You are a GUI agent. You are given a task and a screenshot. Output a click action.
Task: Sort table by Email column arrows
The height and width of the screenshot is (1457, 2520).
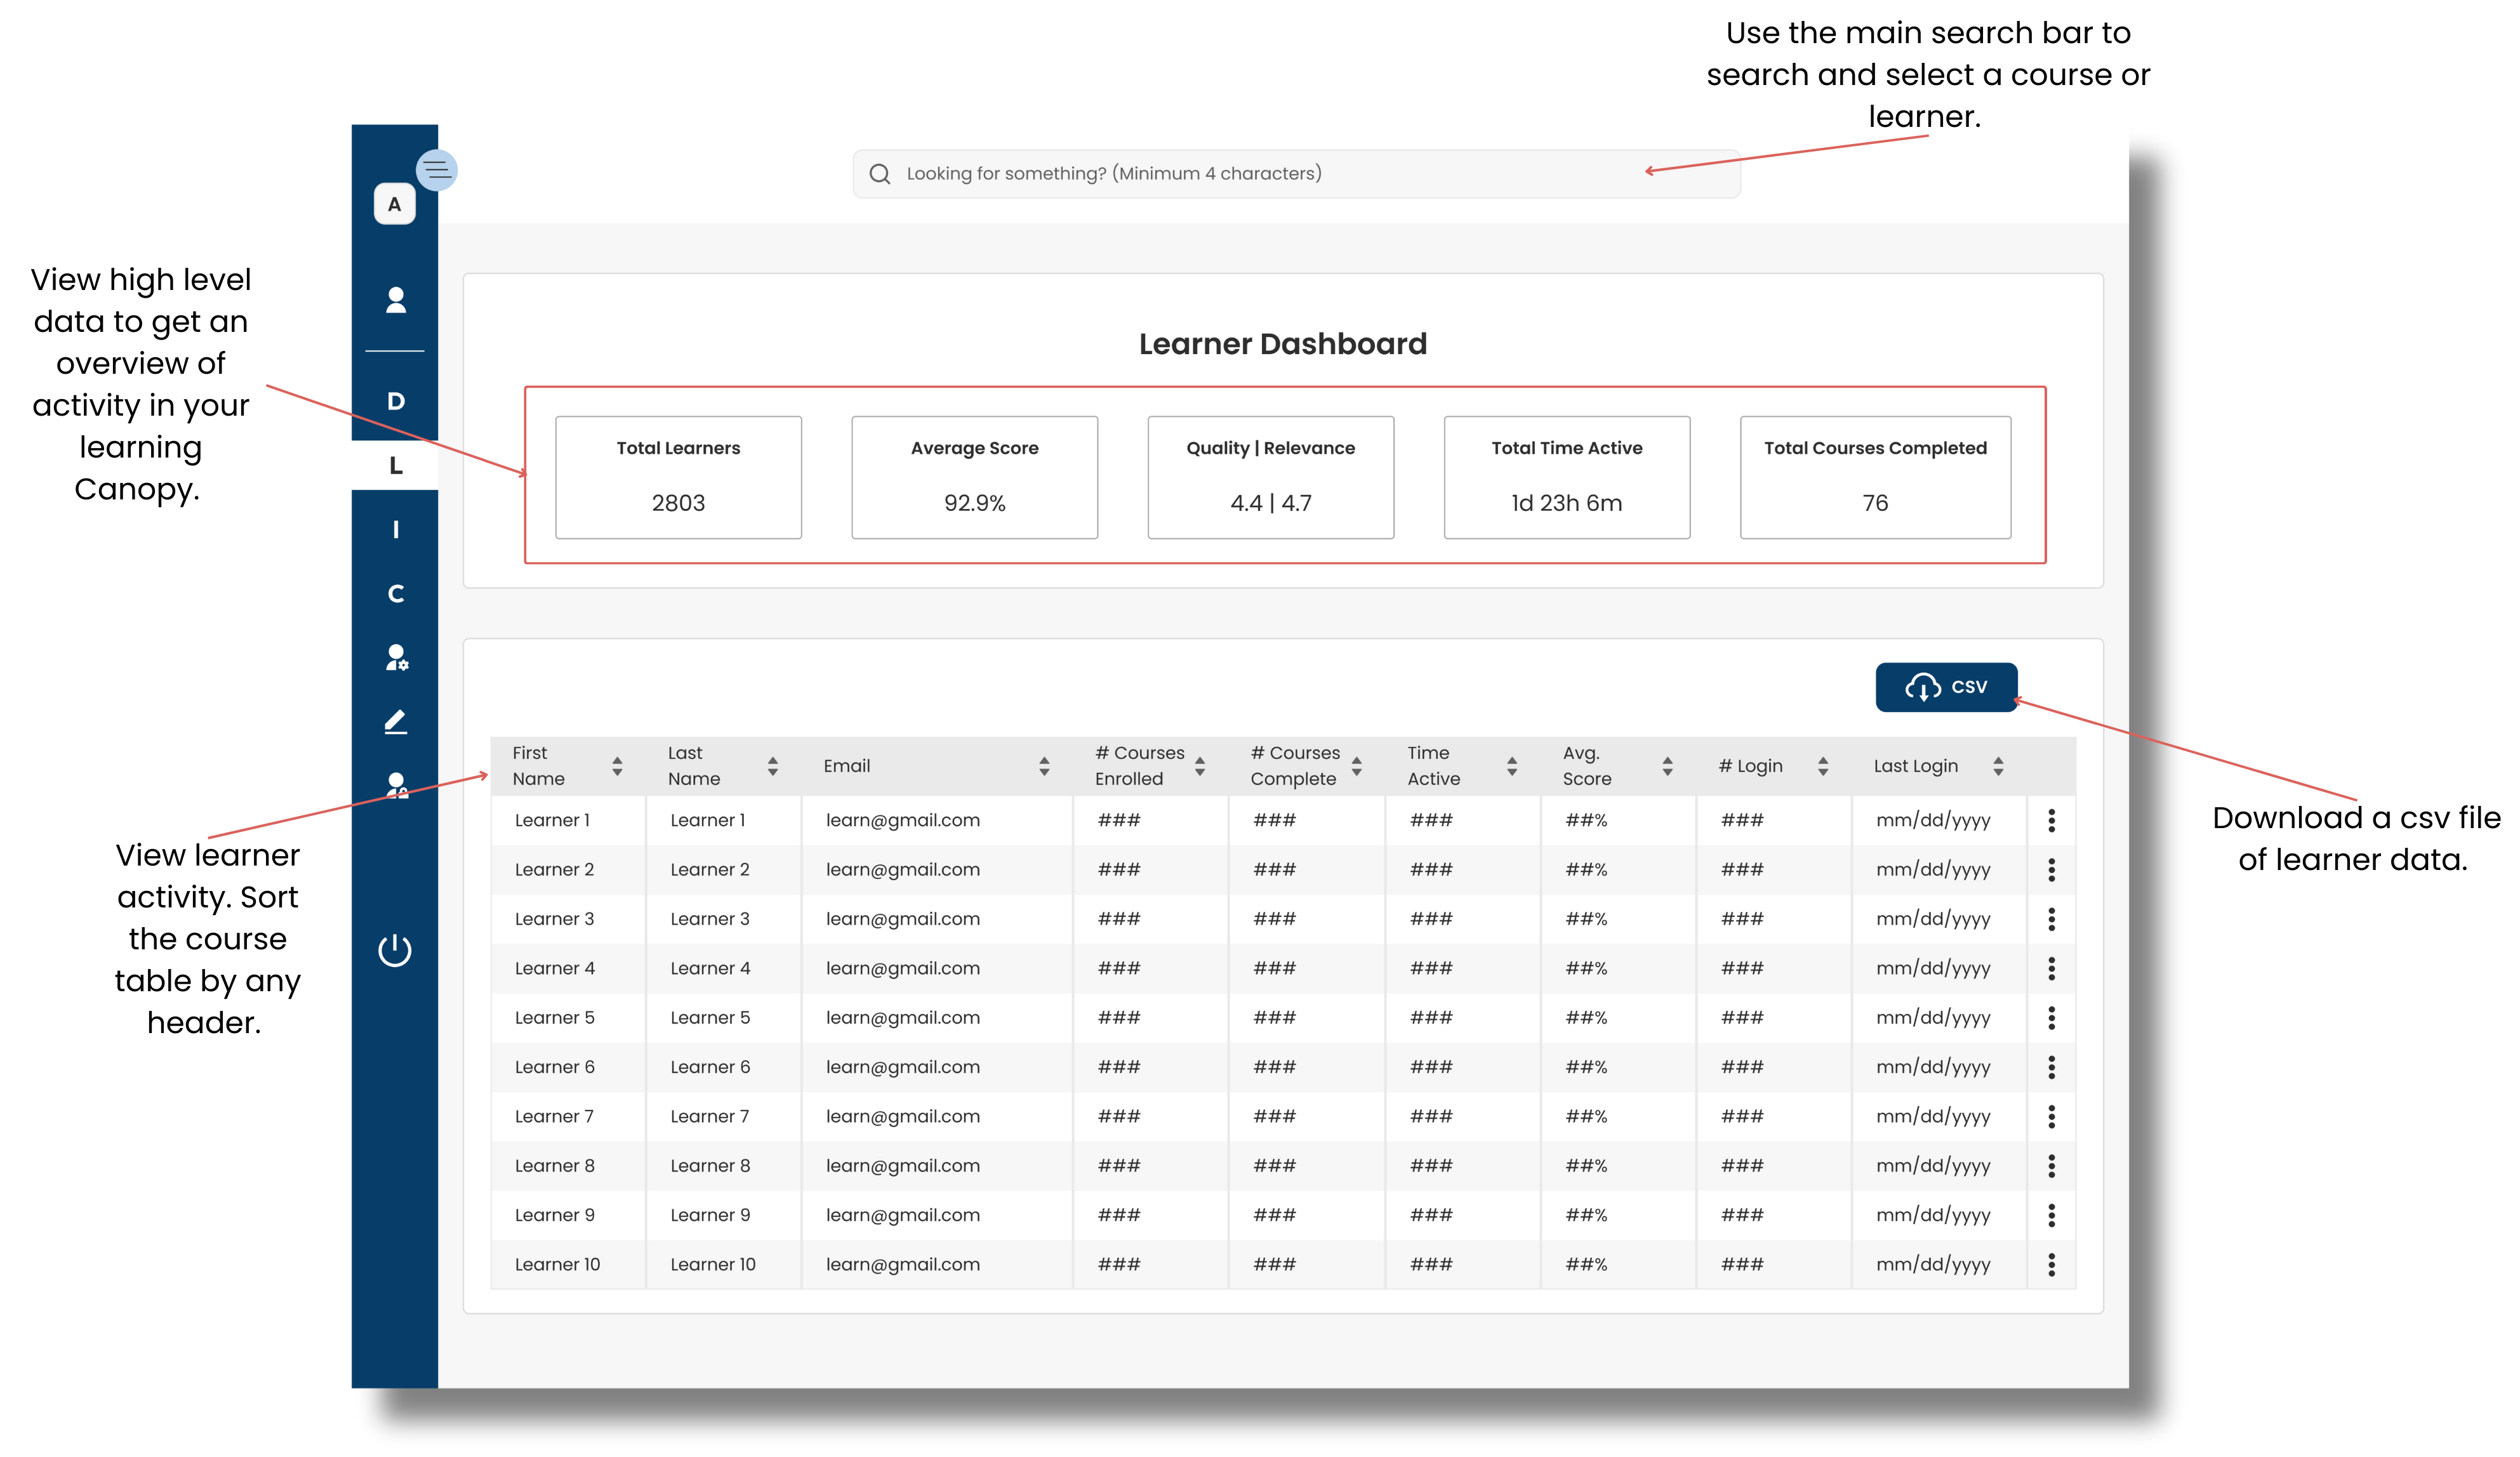(1044, 766)
